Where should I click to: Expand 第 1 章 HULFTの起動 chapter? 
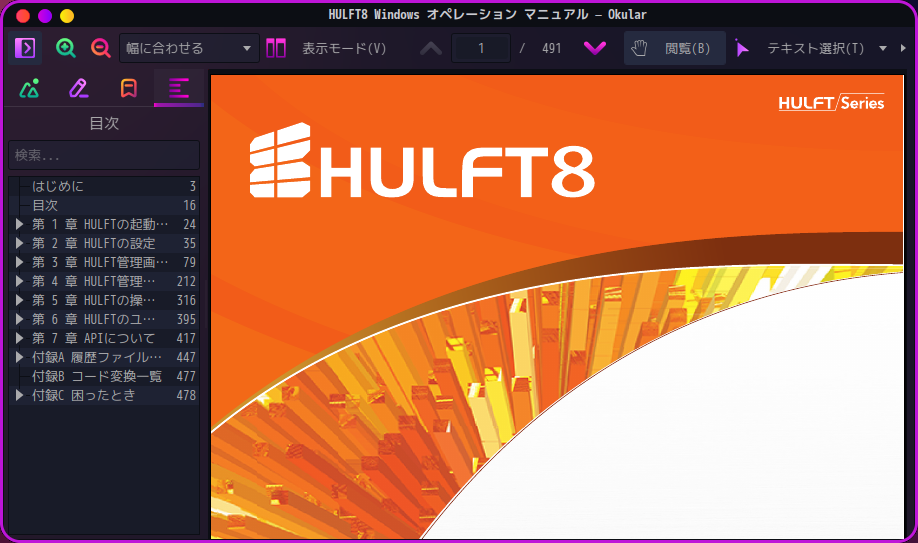tap(19, 224)
